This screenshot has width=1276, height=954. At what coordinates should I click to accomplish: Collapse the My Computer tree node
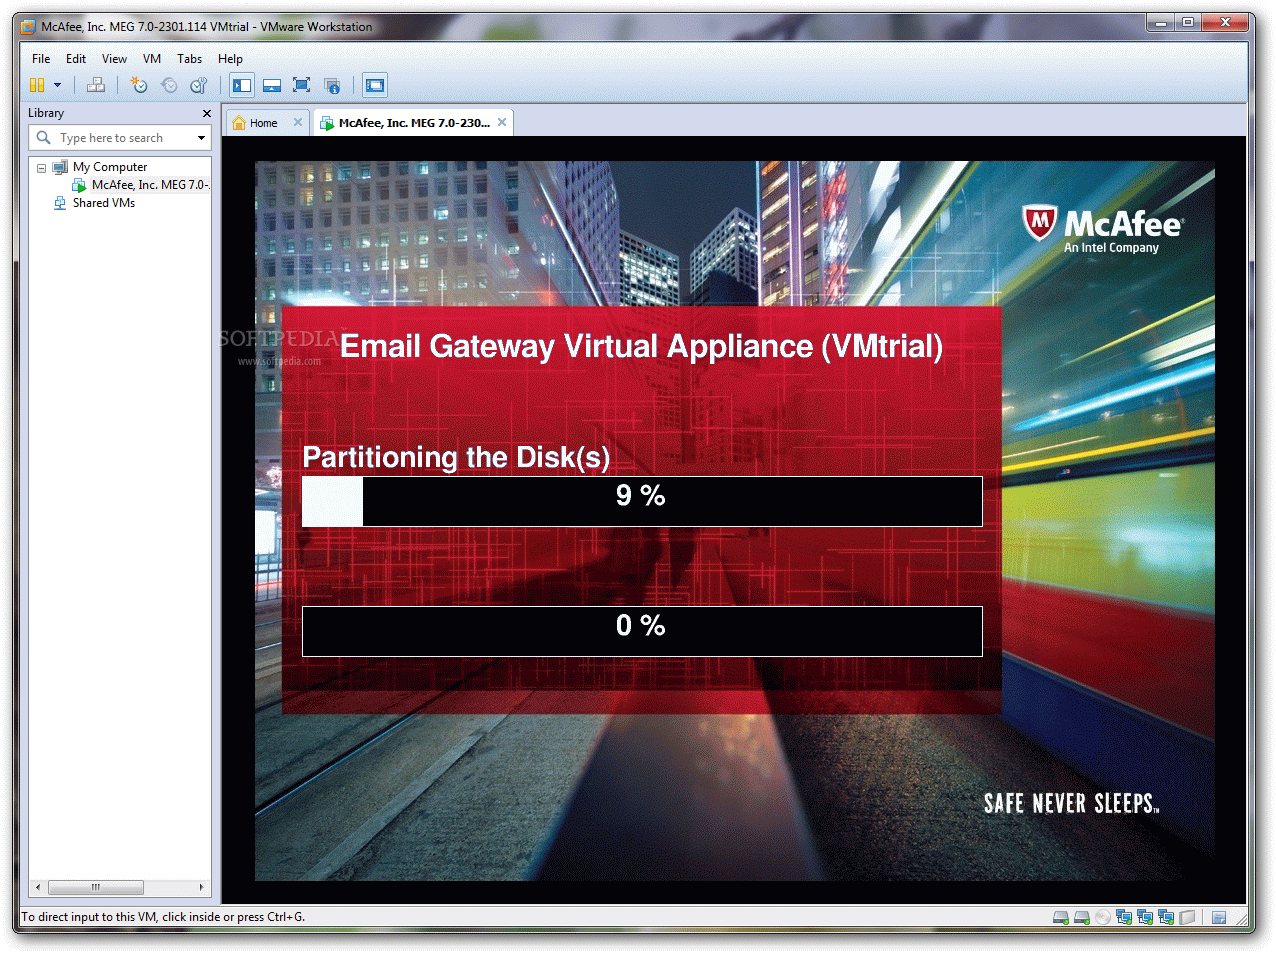click(41, 167)
